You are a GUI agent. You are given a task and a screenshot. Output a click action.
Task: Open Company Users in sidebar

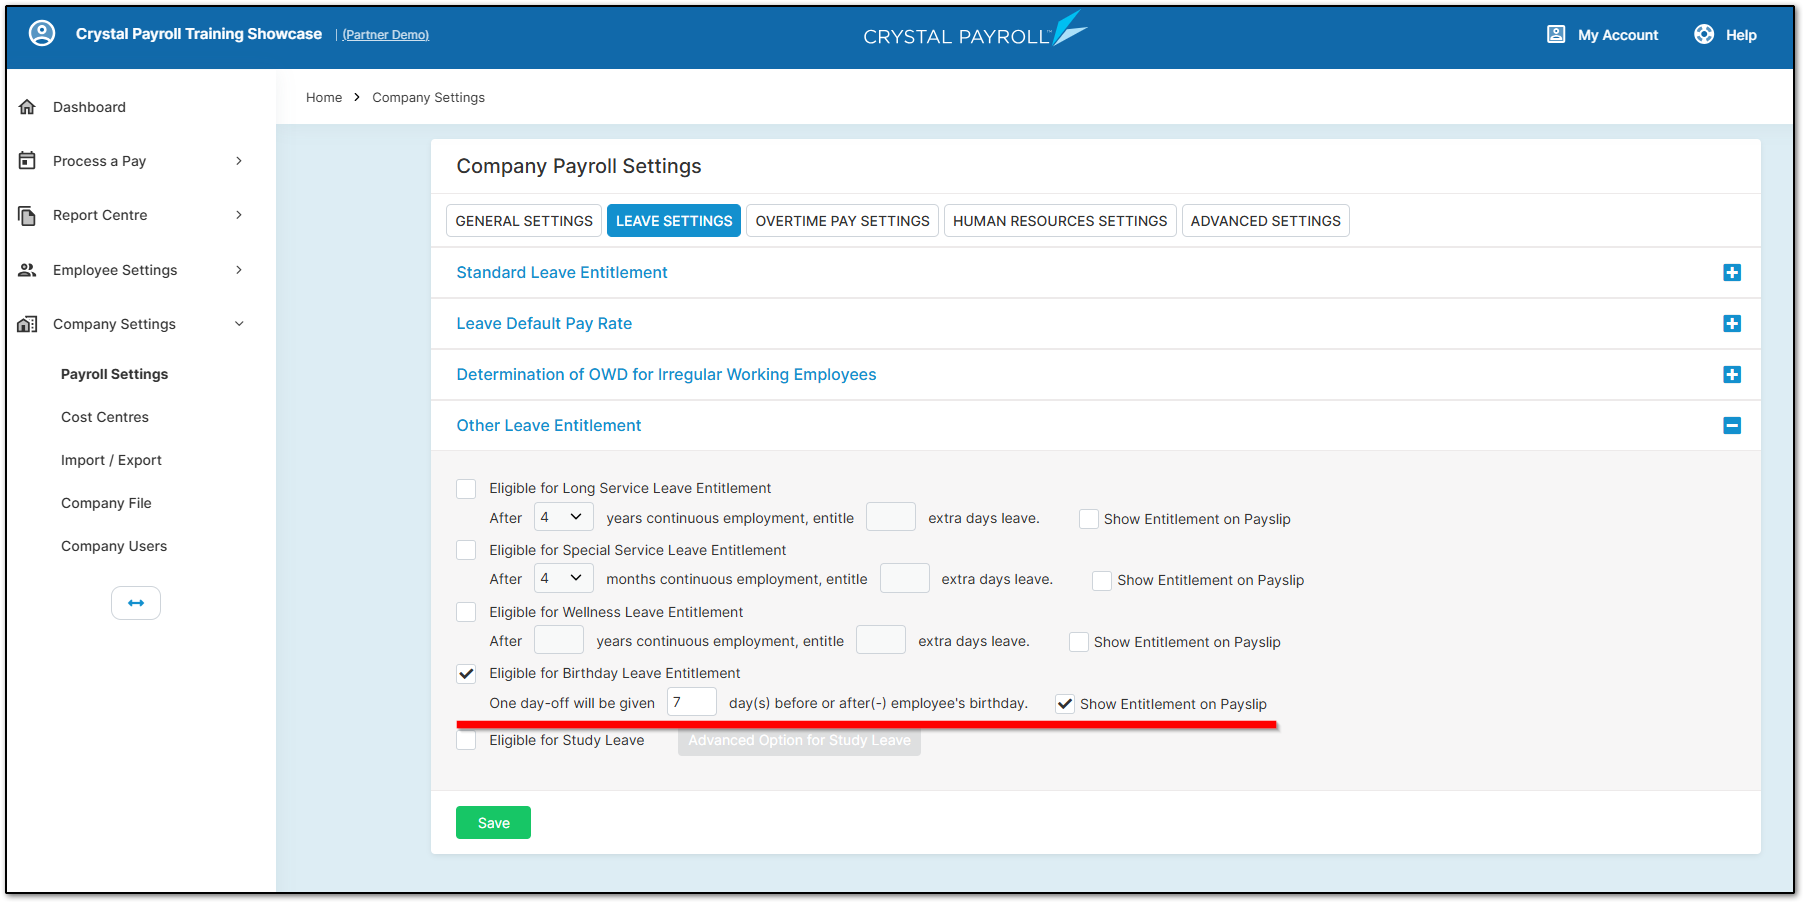(114, 546)
